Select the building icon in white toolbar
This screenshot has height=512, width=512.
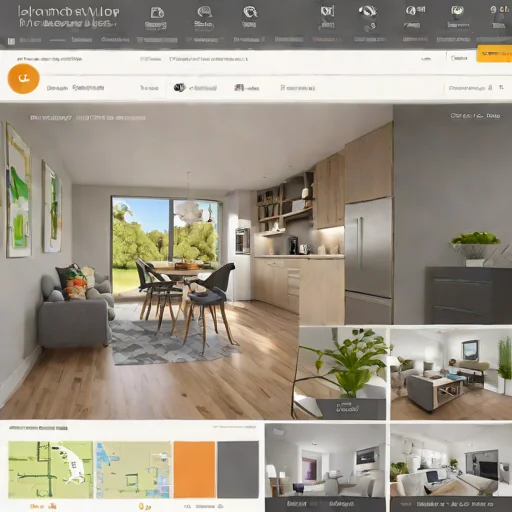coord(239,88)
